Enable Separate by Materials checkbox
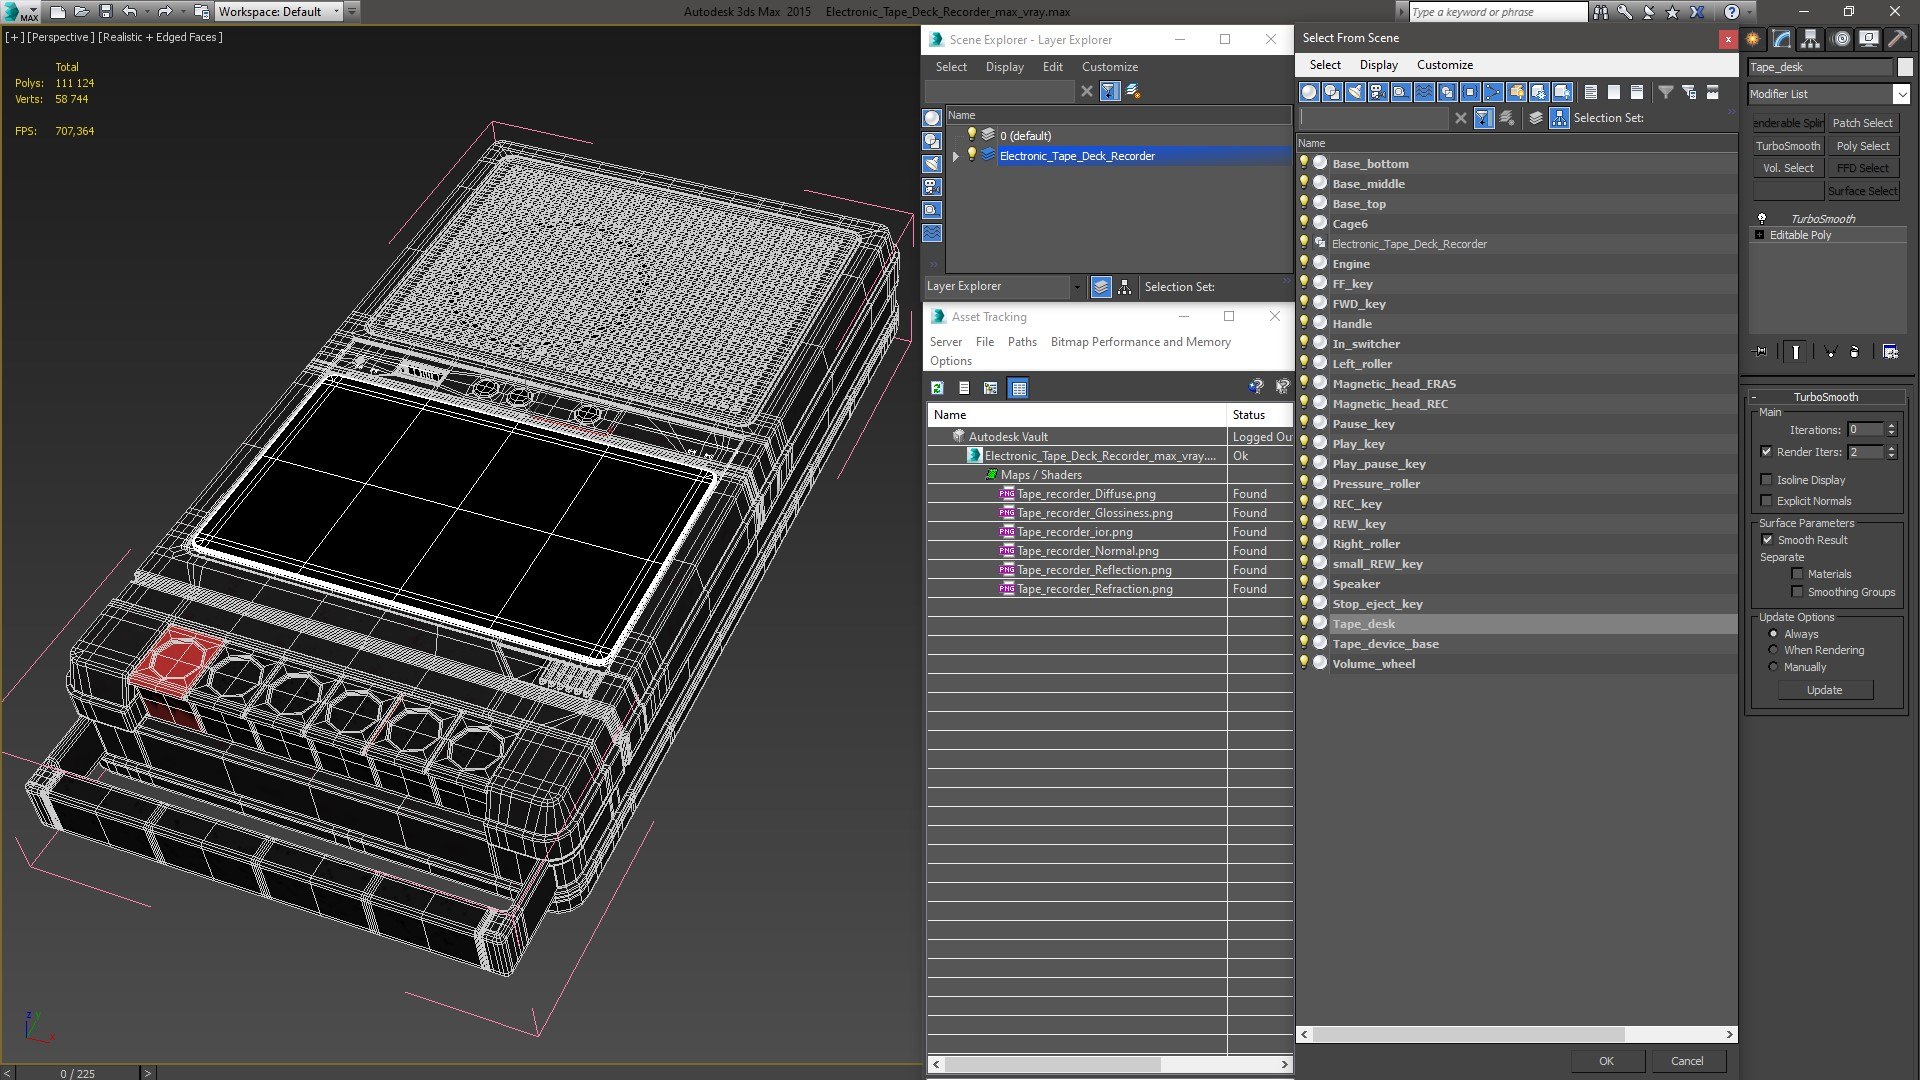The width and height of the screenshot is (1920, 1080). point(1797,574)
